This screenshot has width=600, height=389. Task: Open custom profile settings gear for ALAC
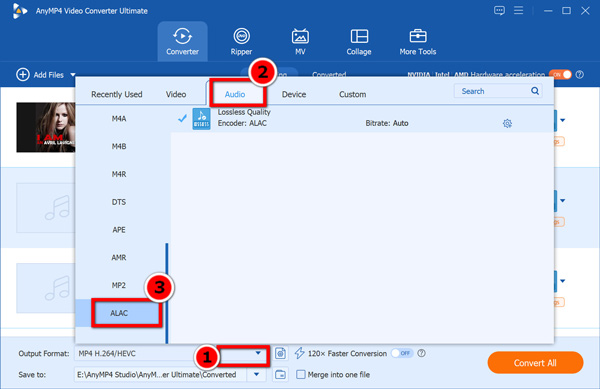(x=507, y=123)
